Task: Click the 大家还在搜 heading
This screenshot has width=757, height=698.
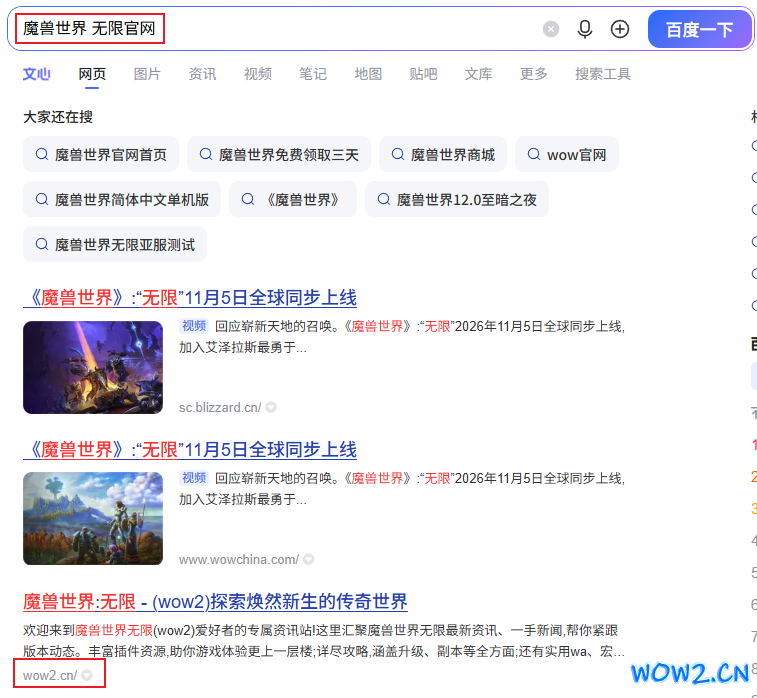Action: 58,117
